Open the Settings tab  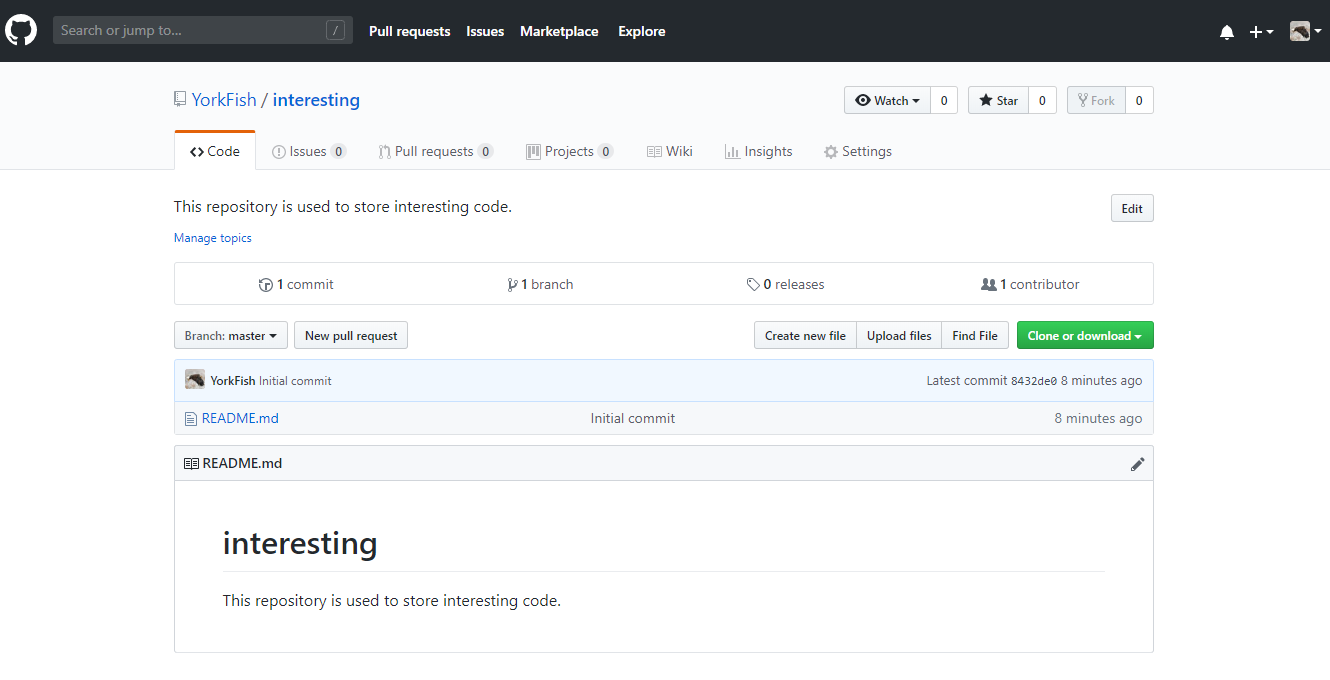[x=857, y=151]
